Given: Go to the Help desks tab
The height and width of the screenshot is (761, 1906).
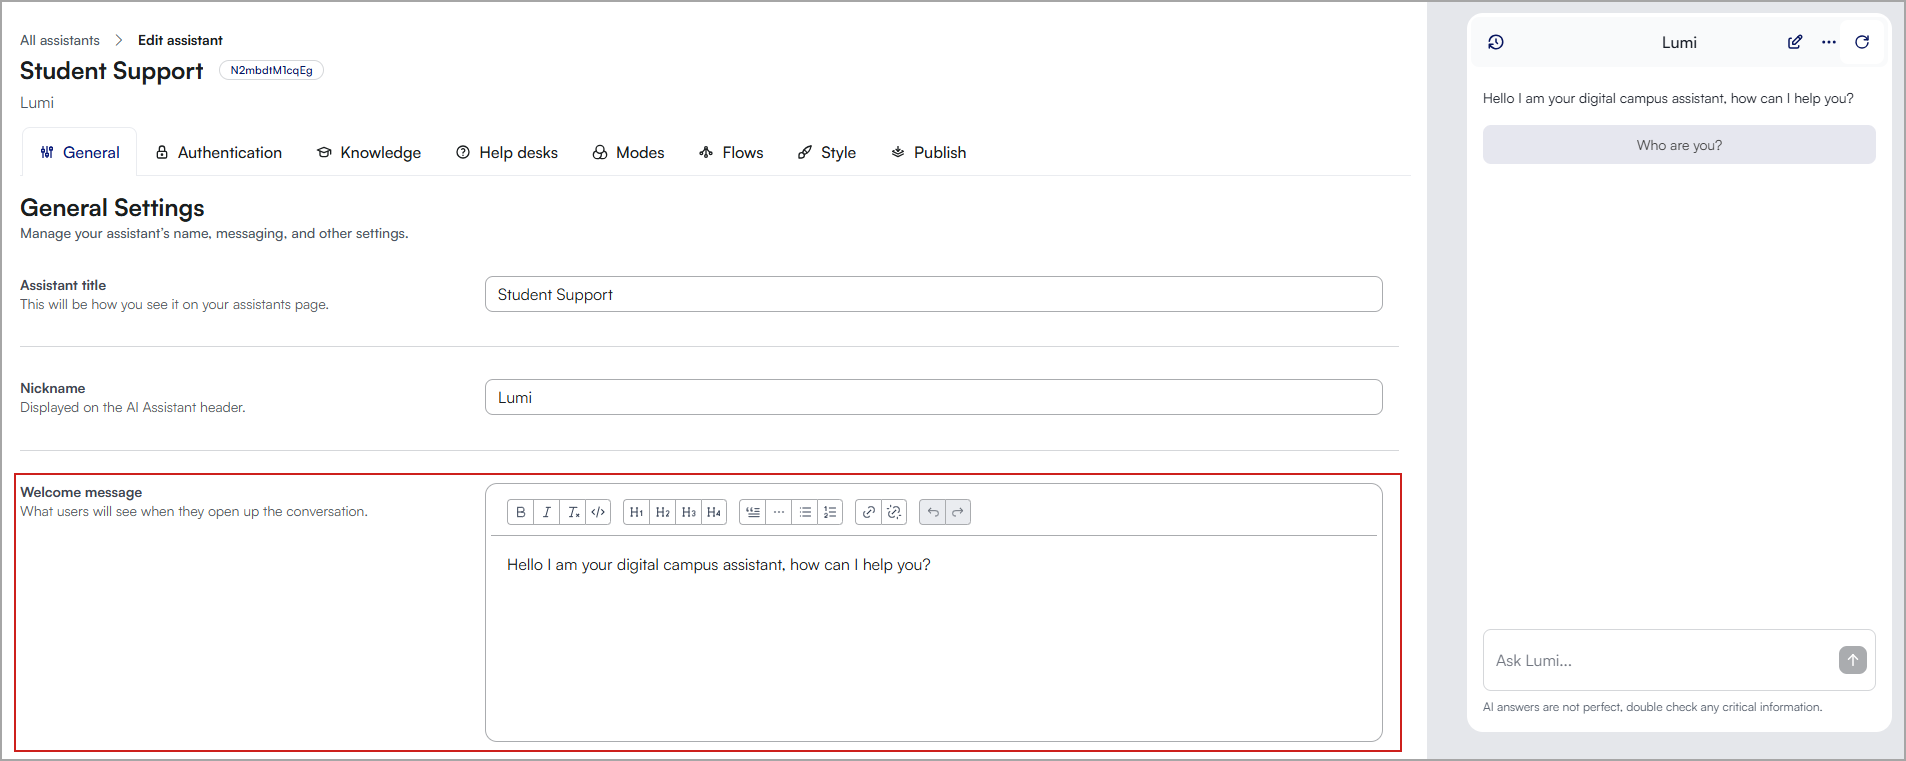Looking at the screenshot, I should [x=507, y=152].
